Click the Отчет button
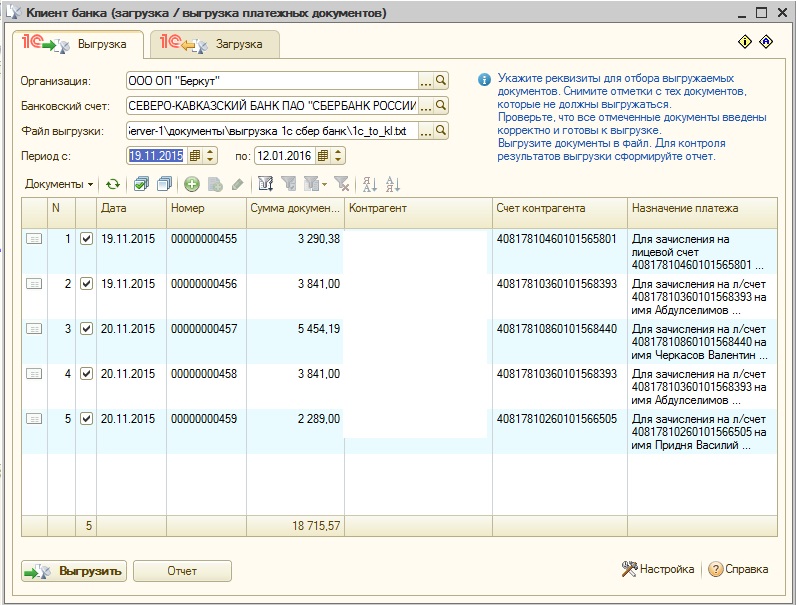The height and width of the screenshot is (605, 796). pyautogui.click(x=182, y=571)
